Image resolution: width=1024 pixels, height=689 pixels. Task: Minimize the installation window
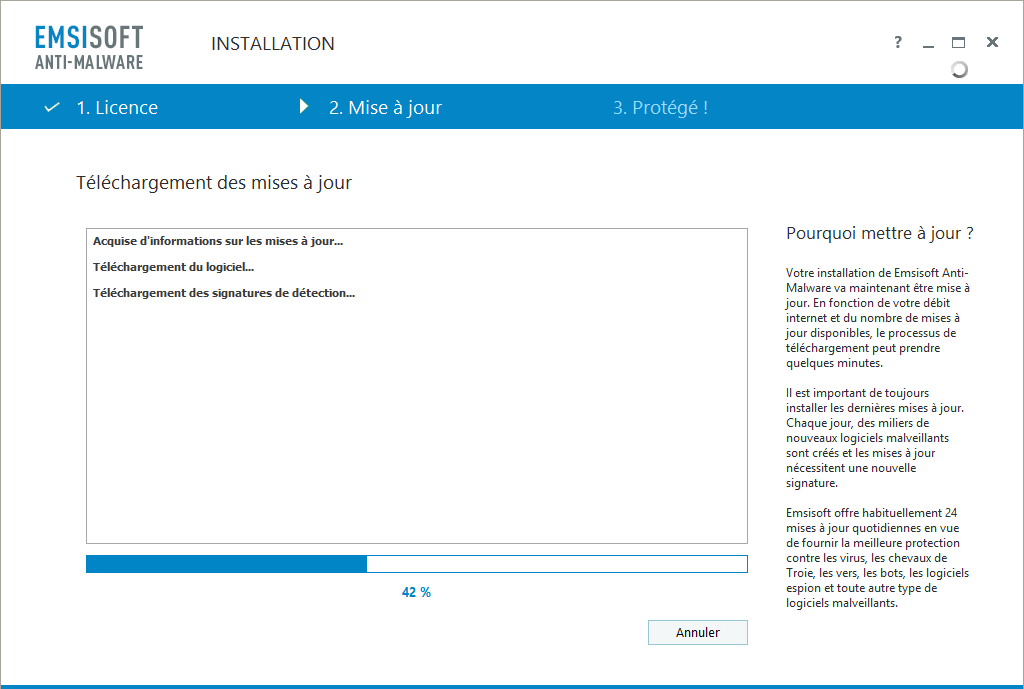[x=928, y=43]
